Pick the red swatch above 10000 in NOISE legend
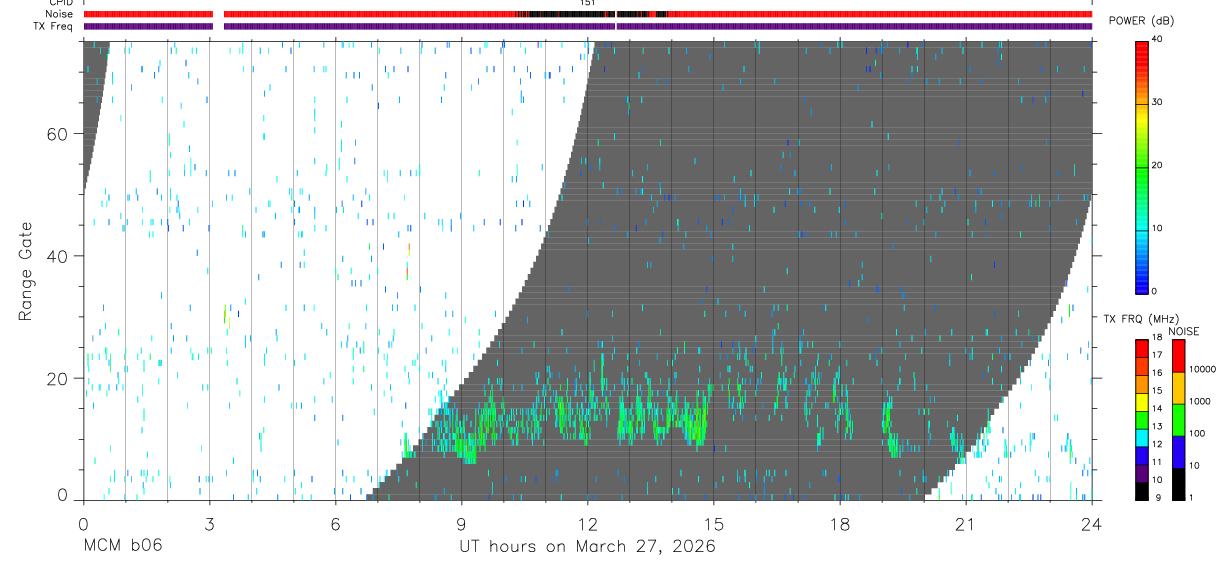Viewport: 1228px width, 567px height. point(1178,356)
